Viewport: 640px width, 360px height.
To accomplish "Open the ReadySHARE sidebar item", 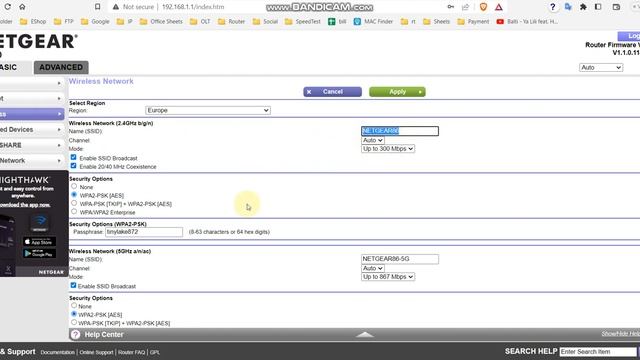I will click(31, 145).
